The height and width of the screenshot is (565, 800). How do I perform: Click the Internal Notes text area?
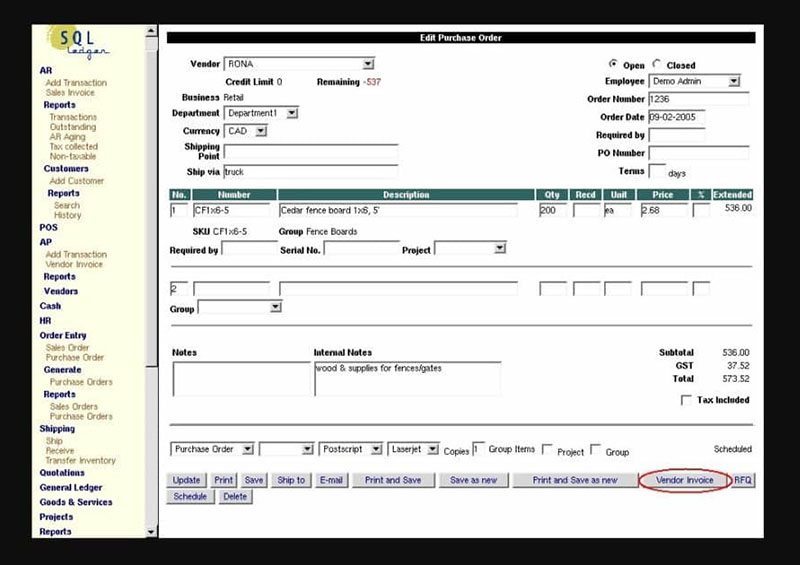pyautogui.click(x=408, y=379)
